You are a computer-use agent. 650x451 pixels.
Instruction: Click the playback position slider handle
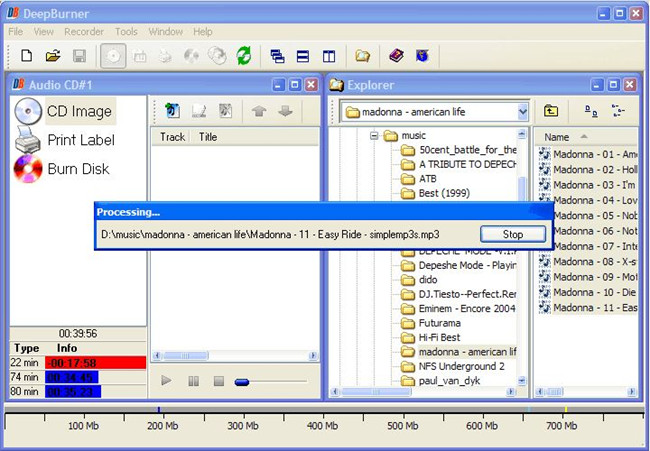(x=242, y=381)
